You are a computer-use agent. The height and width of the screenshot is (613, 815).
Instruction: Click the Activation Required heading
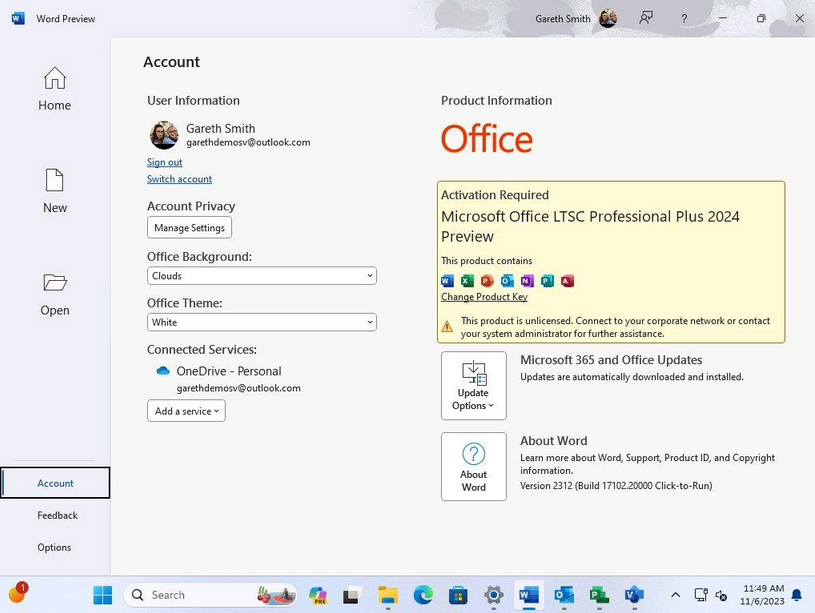[x=495, y=195]
